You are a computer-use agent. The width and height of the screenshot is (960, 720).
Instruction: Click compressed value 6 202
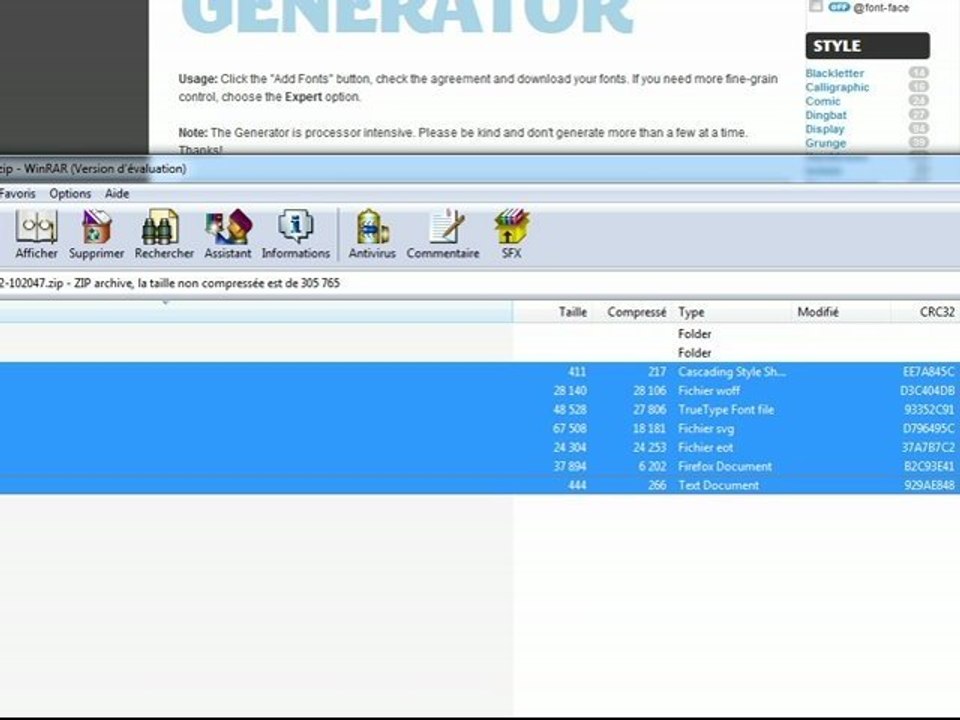pos(652,467)
